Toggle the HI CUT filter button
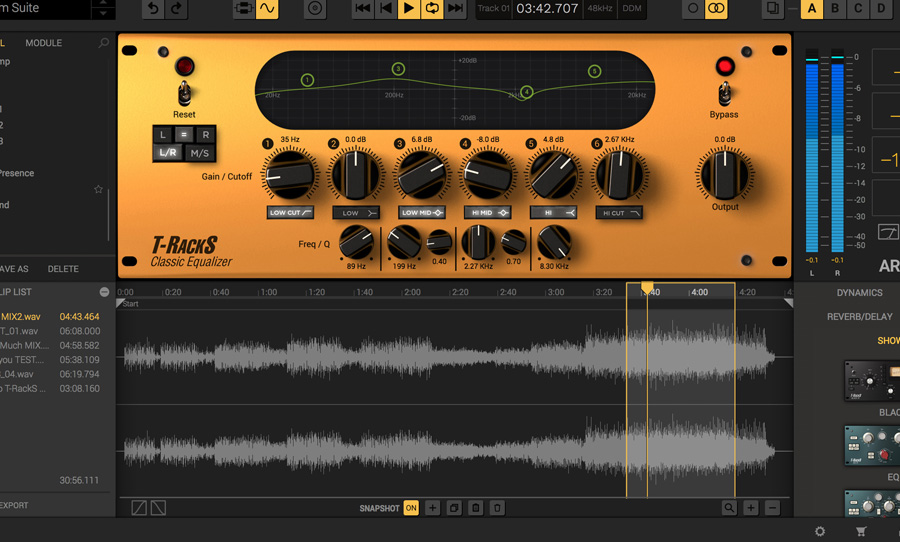 (x=619, y=213)
